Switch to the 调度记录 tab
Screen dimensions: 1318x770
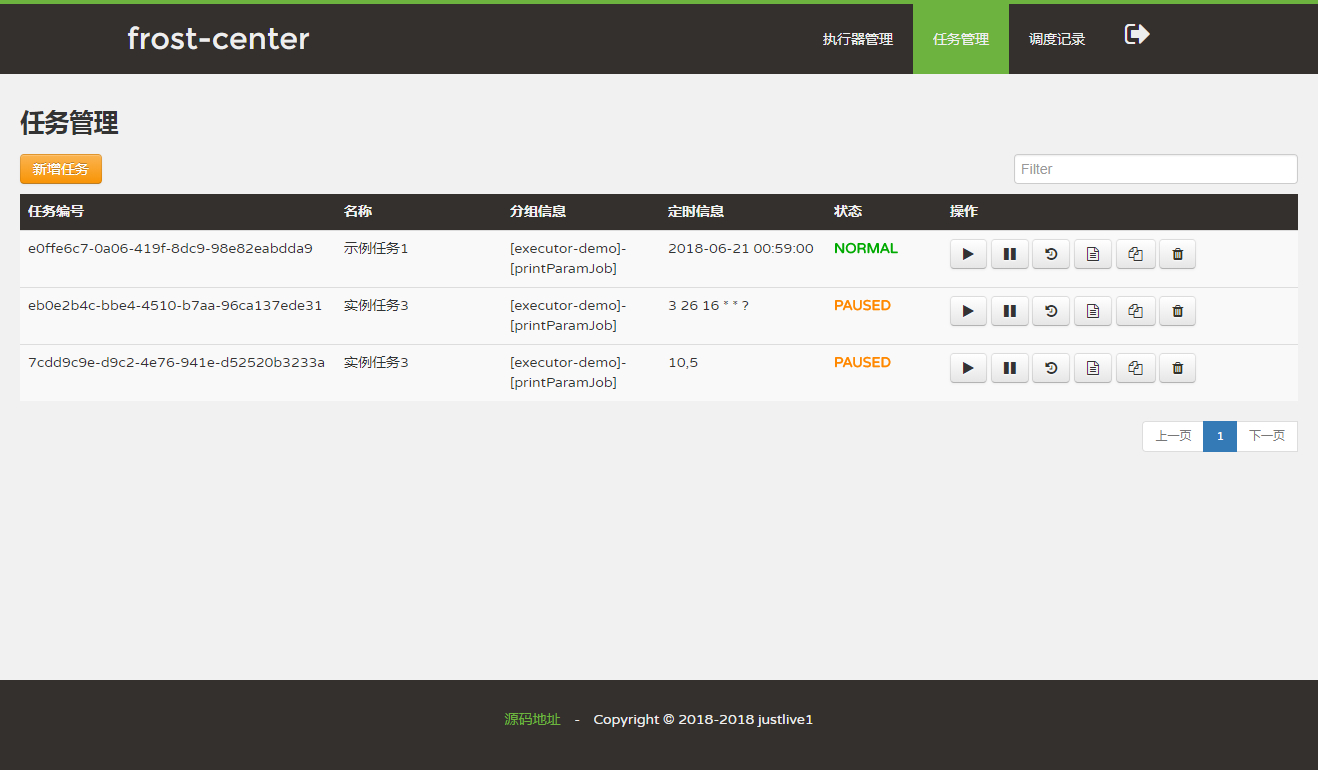(1057, 40)
